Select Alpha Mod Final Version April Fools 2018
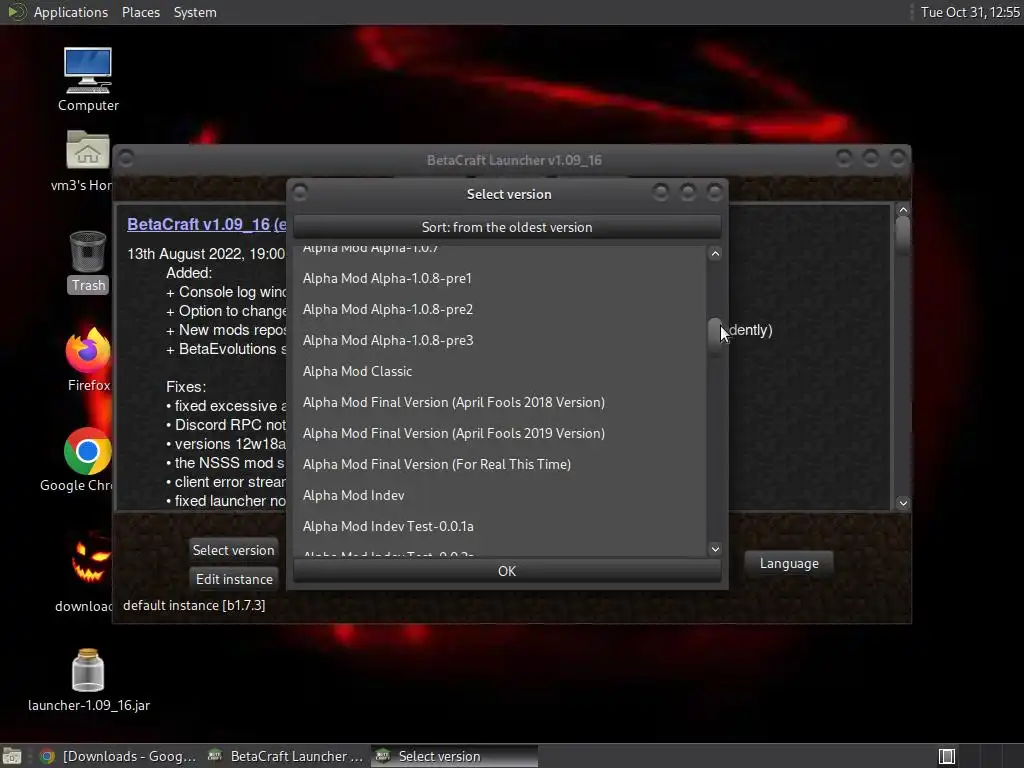The height and width of the screenshot is (768, 1024). [x=500, y=402]
